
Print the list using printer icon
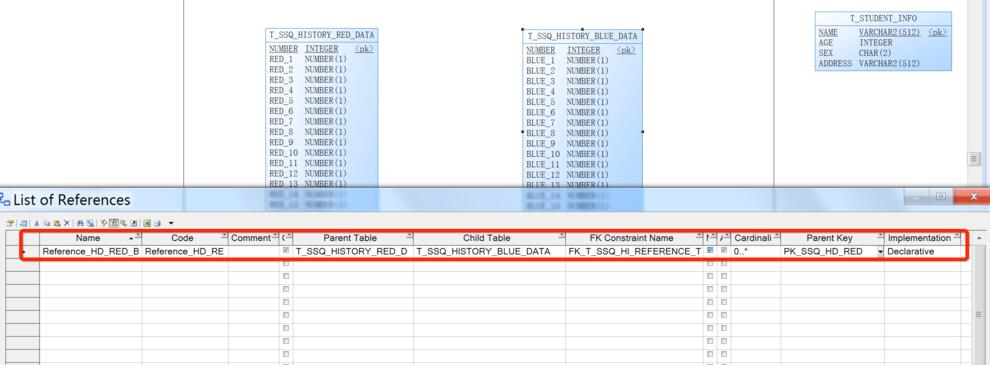157,223
